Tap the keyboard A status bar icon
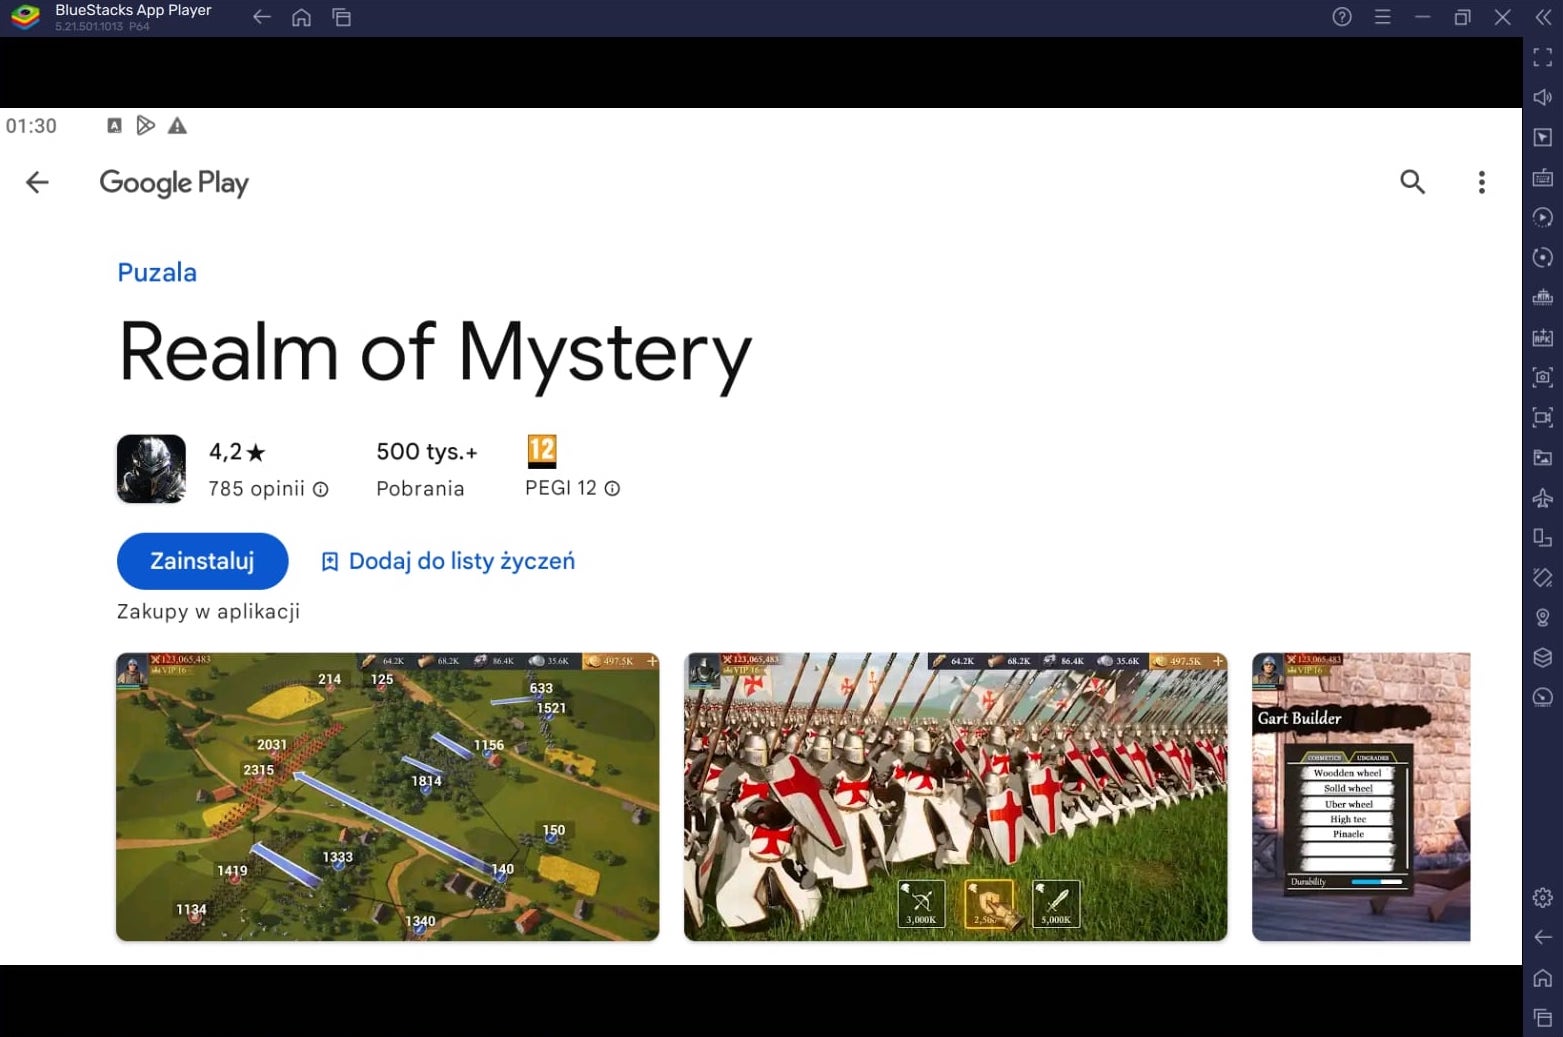1563x1037 pixels. pyautogui.click(x=114, y=125)
